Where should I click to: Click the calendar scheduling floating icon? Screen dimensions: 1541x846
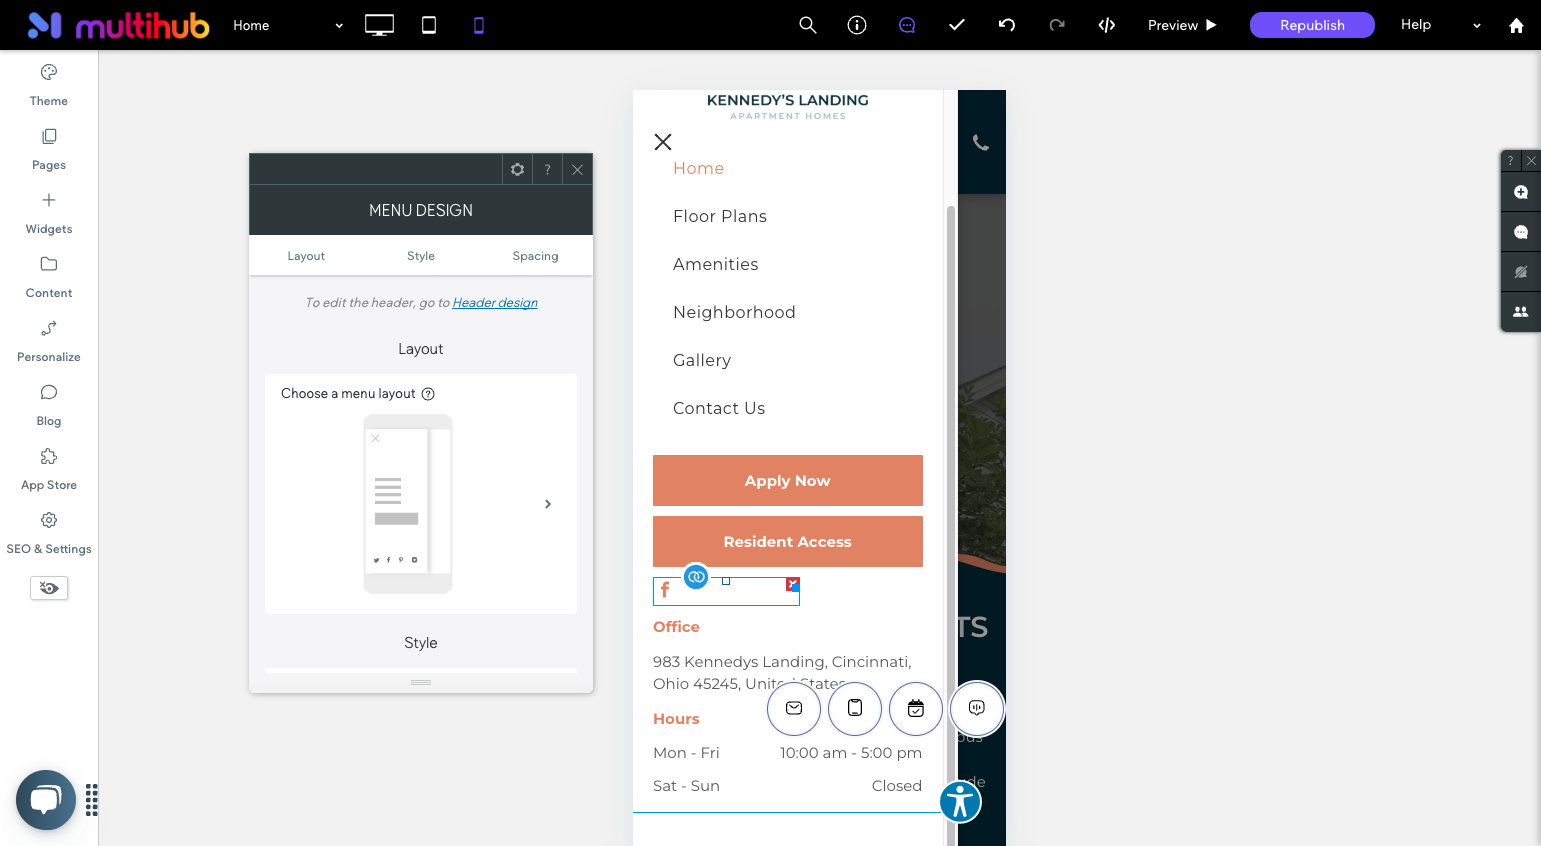pyautogui.click(x=916, y=708)
